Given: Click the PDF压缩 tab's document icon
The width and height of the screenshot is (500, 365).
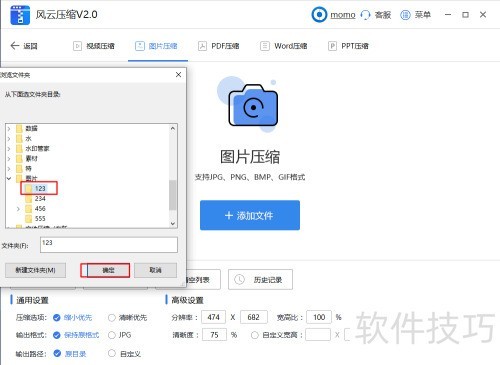Looking at the screenshot, I should tap(202, 46).
